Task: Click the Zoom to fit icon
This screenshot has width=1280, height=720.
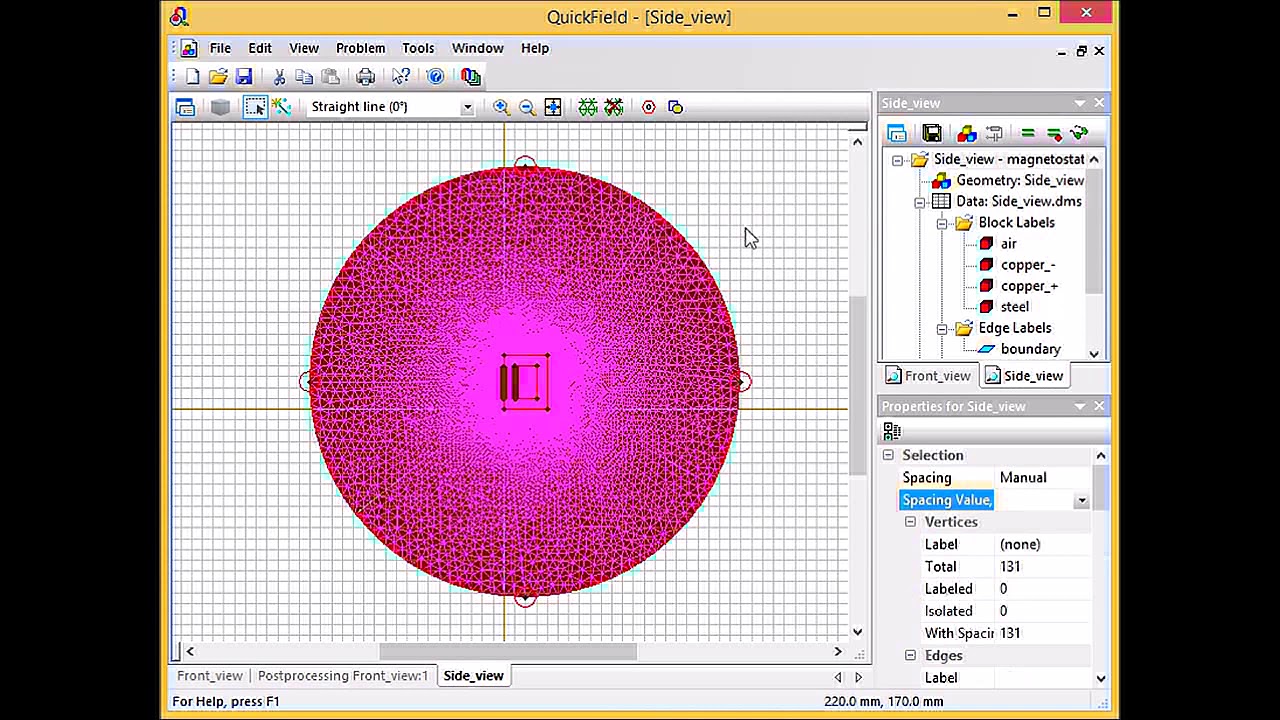Action: click(553, 107)
